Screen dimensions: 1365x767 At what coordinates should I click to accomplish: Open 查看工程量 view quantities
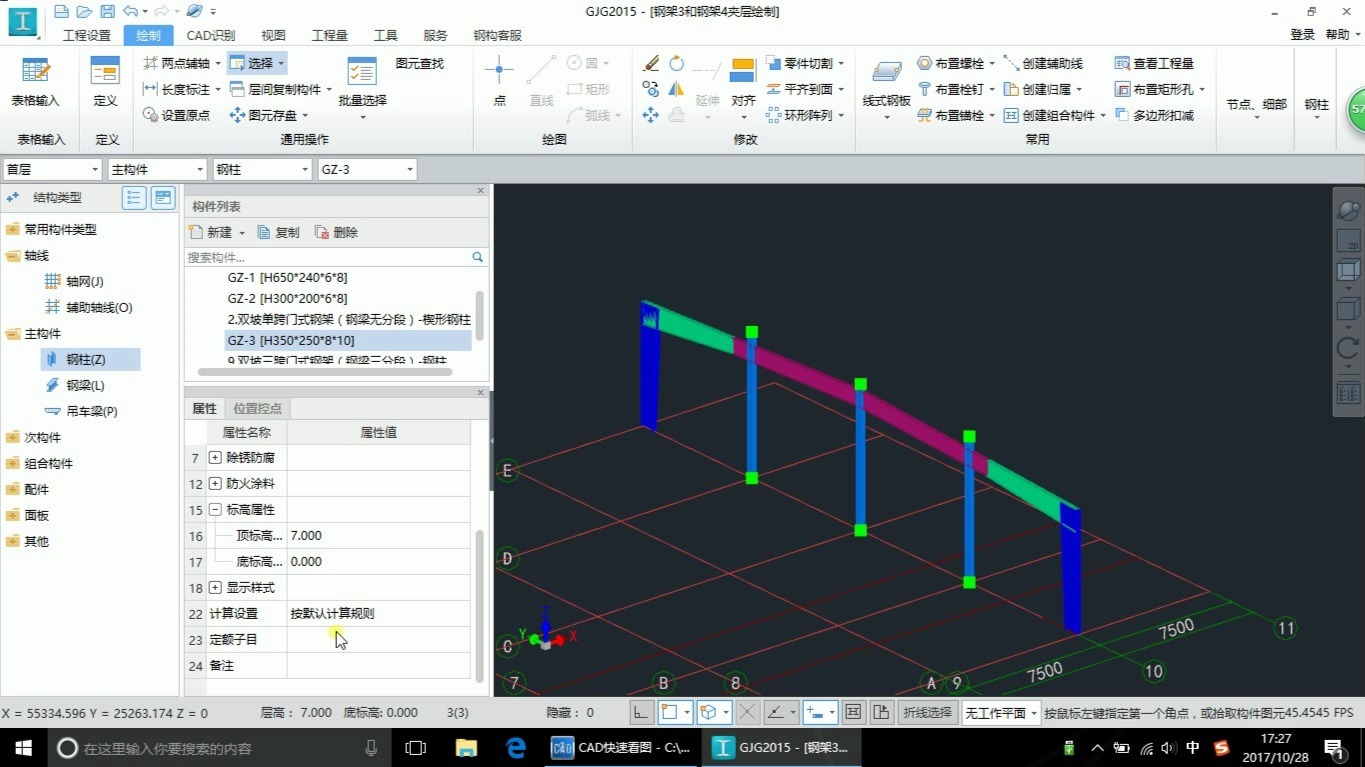[x=1155, y=63]
